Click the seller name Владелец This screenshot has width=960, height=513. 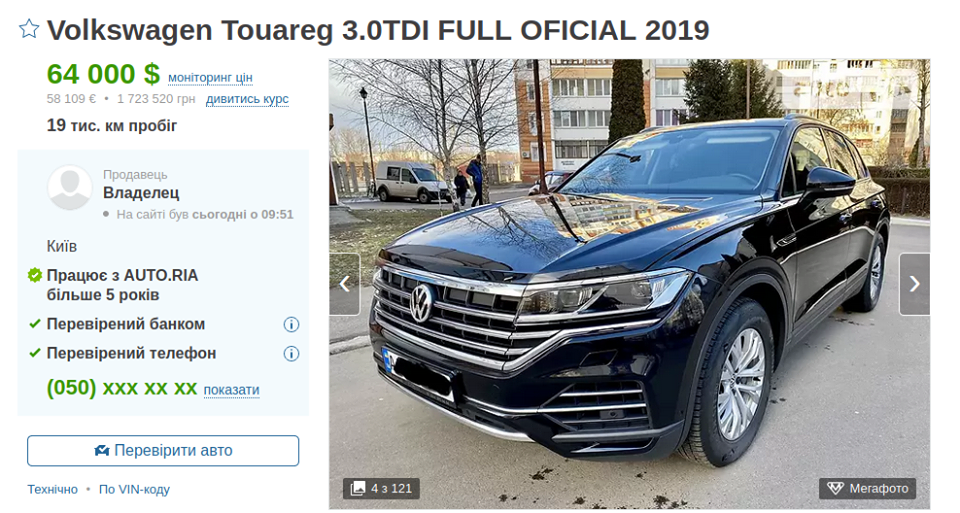[x=141, y=193]
